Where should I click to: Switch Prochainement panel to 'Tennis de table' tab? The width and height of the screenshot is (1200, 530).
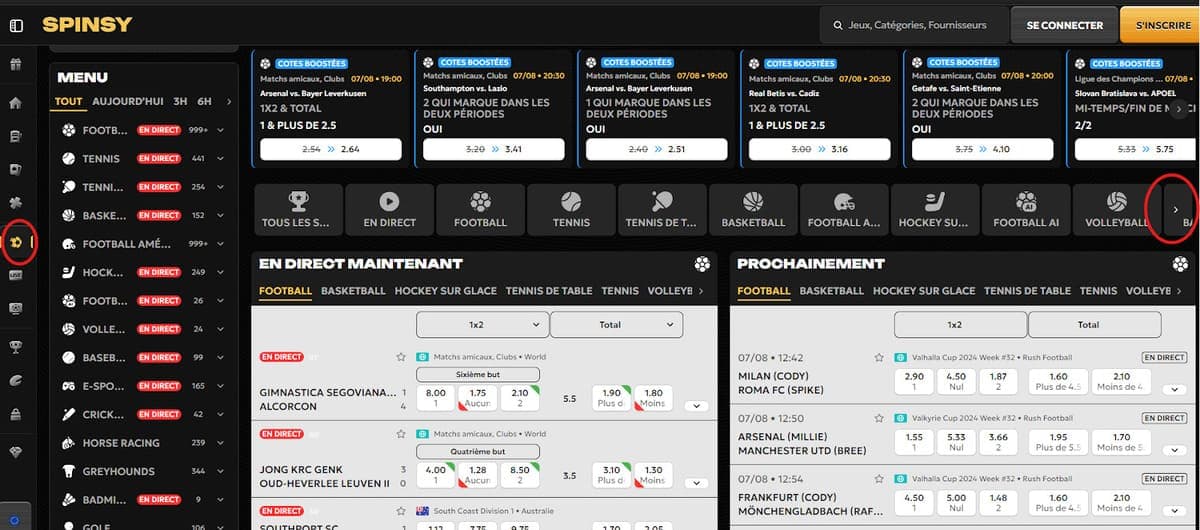point(1027,291)
